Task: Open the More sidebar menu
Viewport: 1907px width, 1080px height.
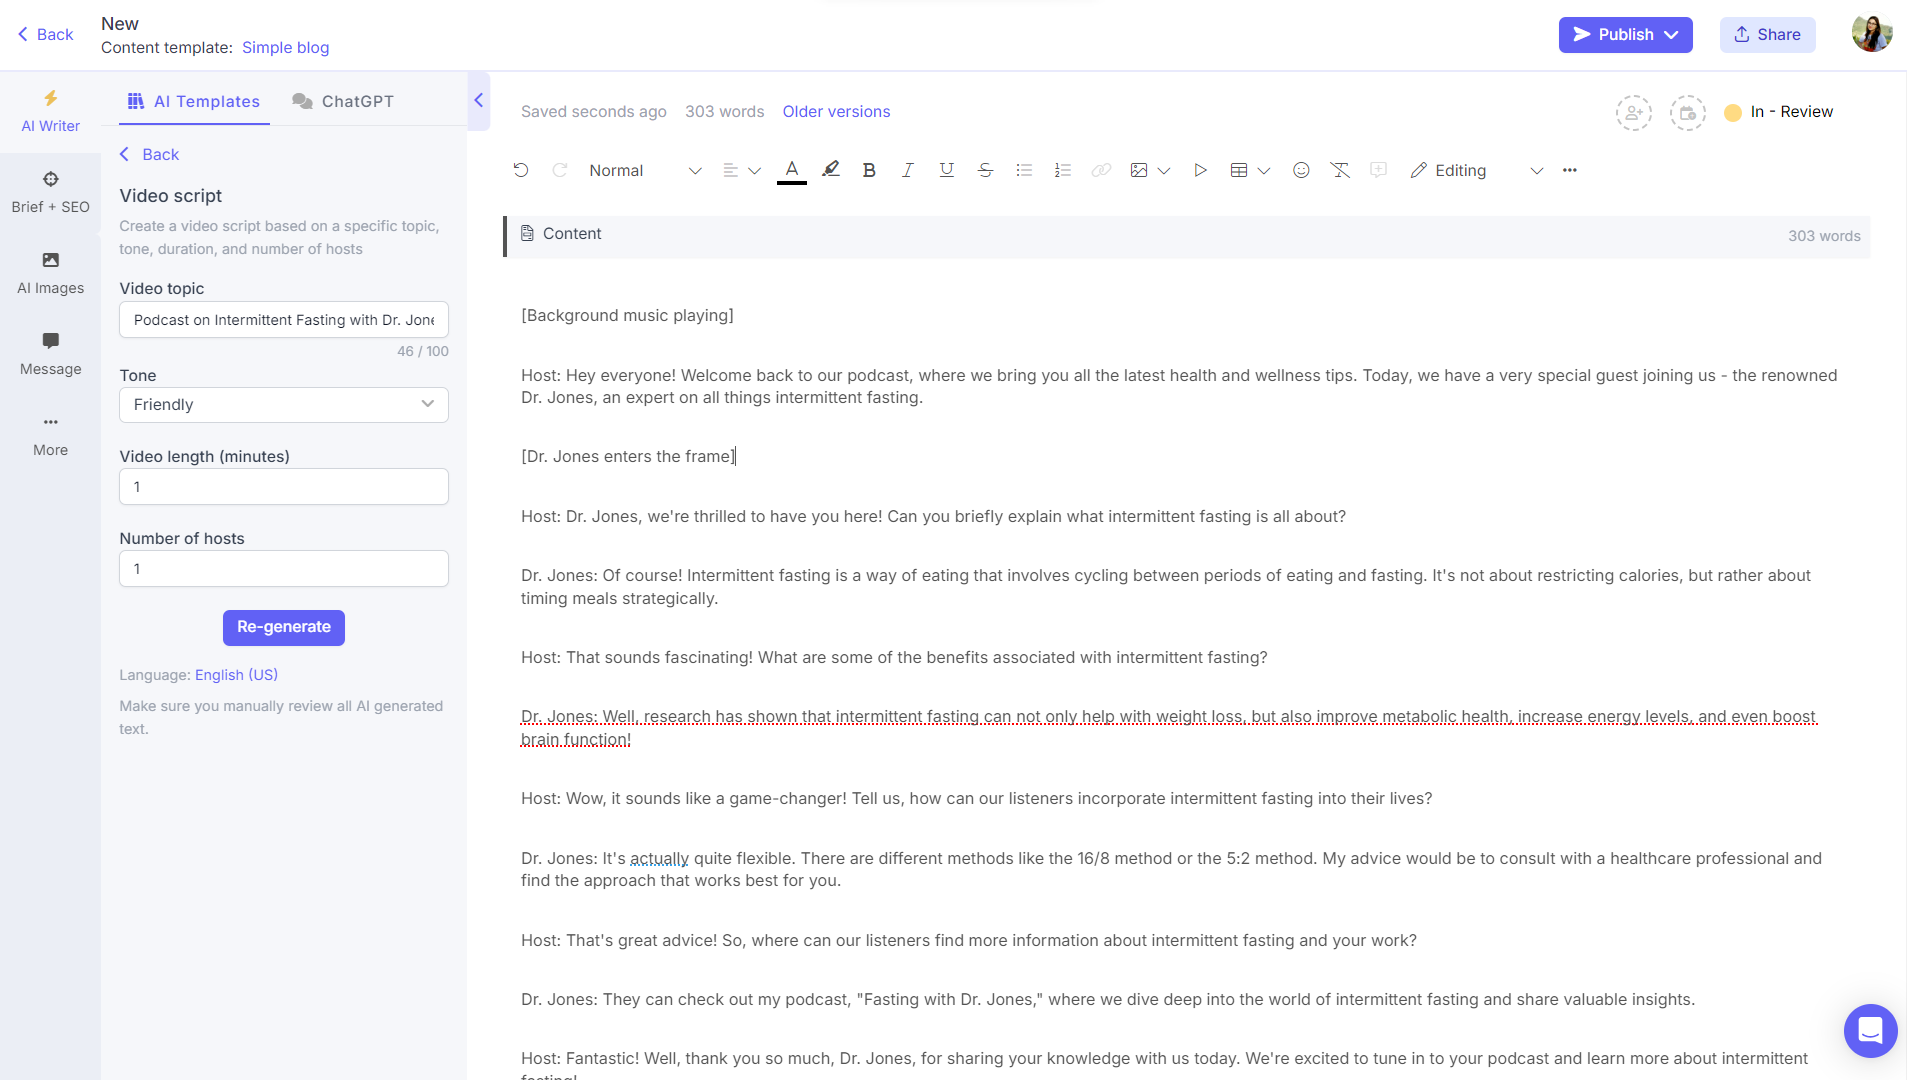Action: pos(50,435)
